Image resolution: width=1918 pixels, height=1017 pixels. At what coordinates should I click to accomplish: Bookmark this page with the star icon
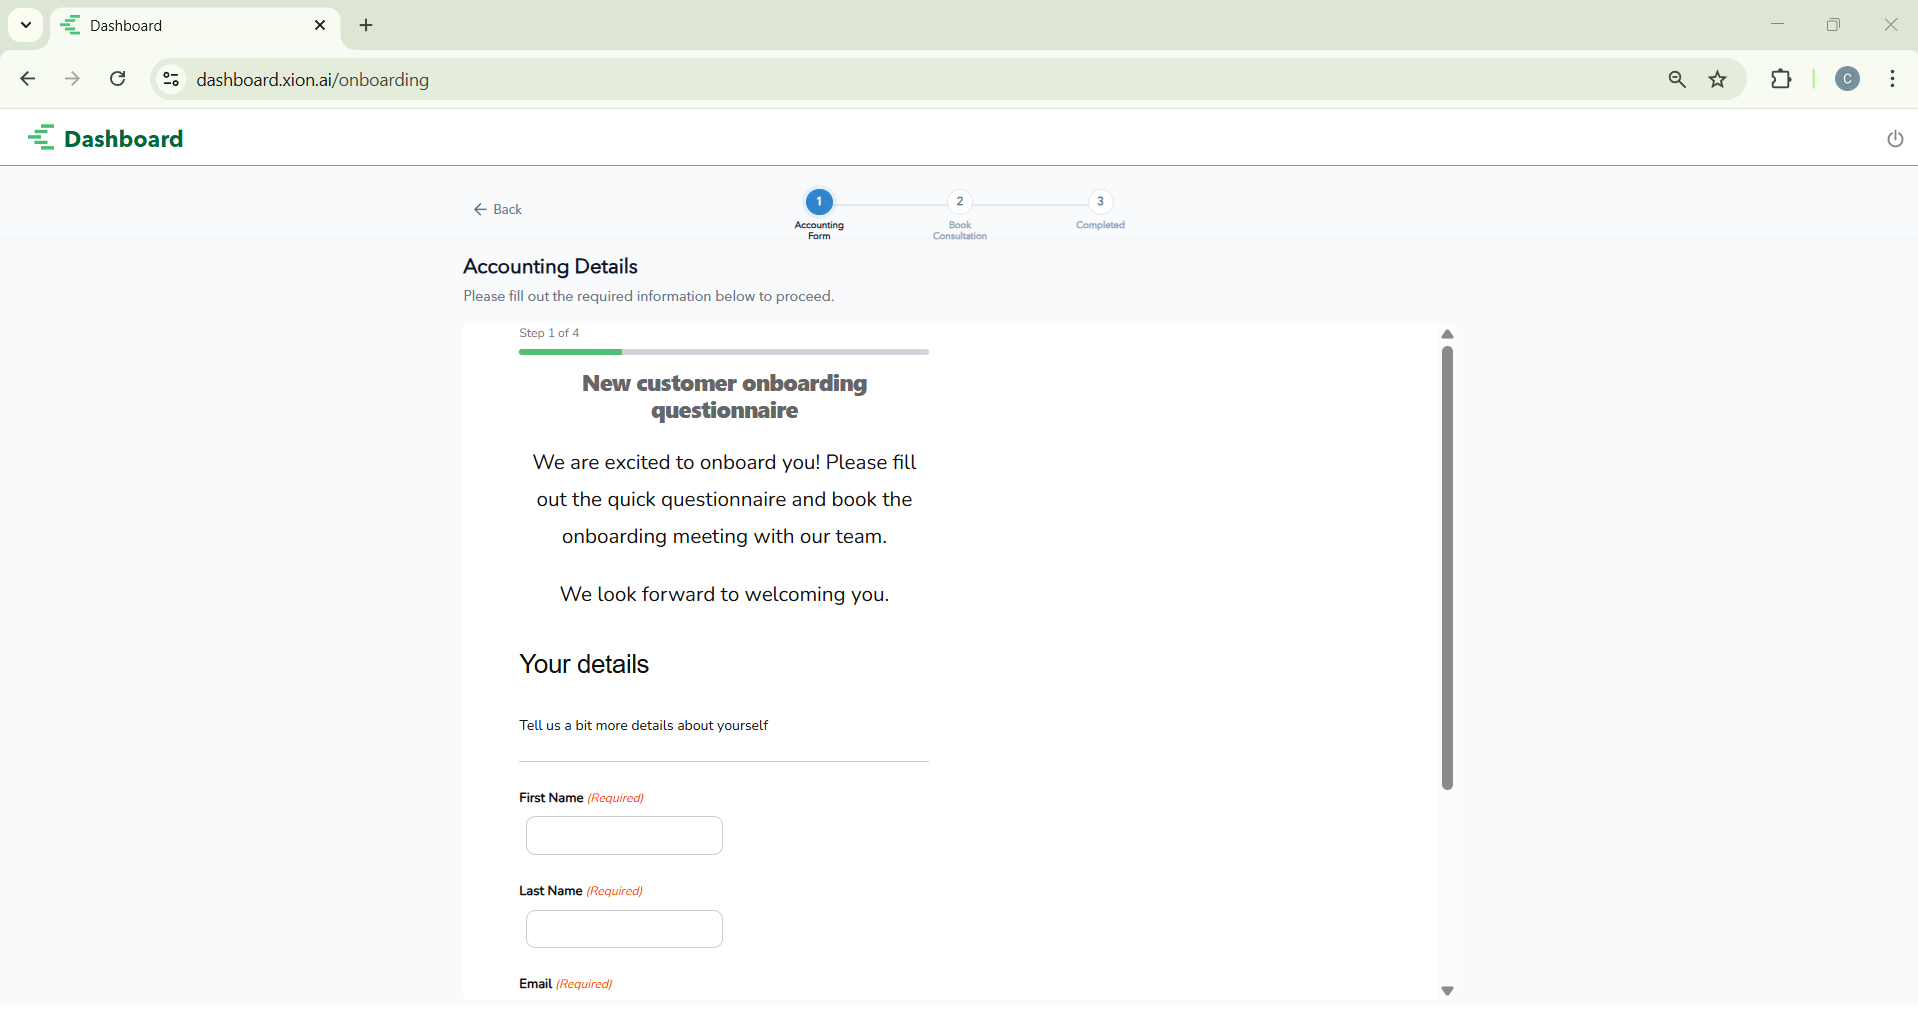(x=1717, y=80)
